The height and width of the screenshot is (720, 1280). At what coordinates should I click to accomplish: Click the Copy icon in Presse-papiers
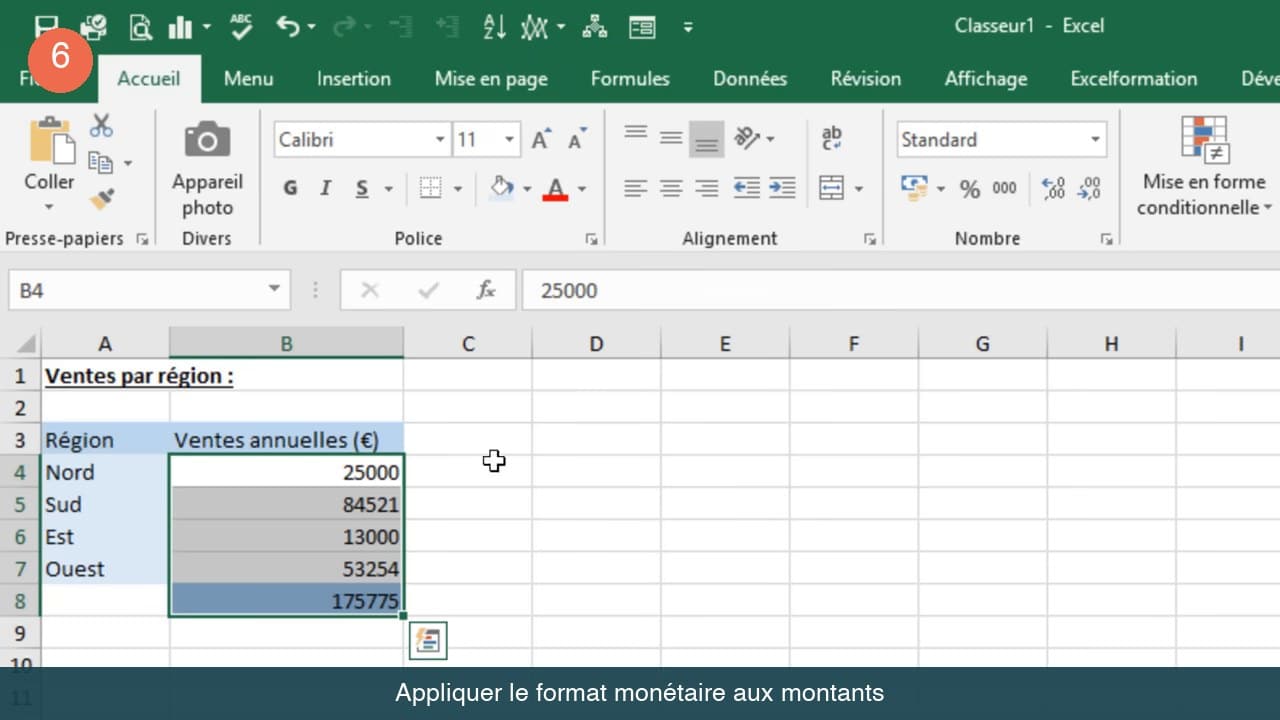pyautogui.click(x=101, y=161)
